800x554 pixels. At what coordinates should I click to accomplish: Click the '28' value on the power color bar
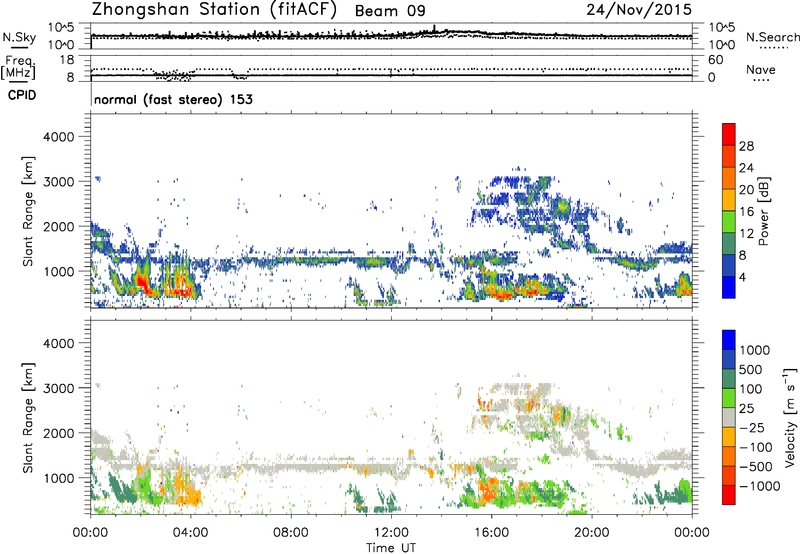746,146
